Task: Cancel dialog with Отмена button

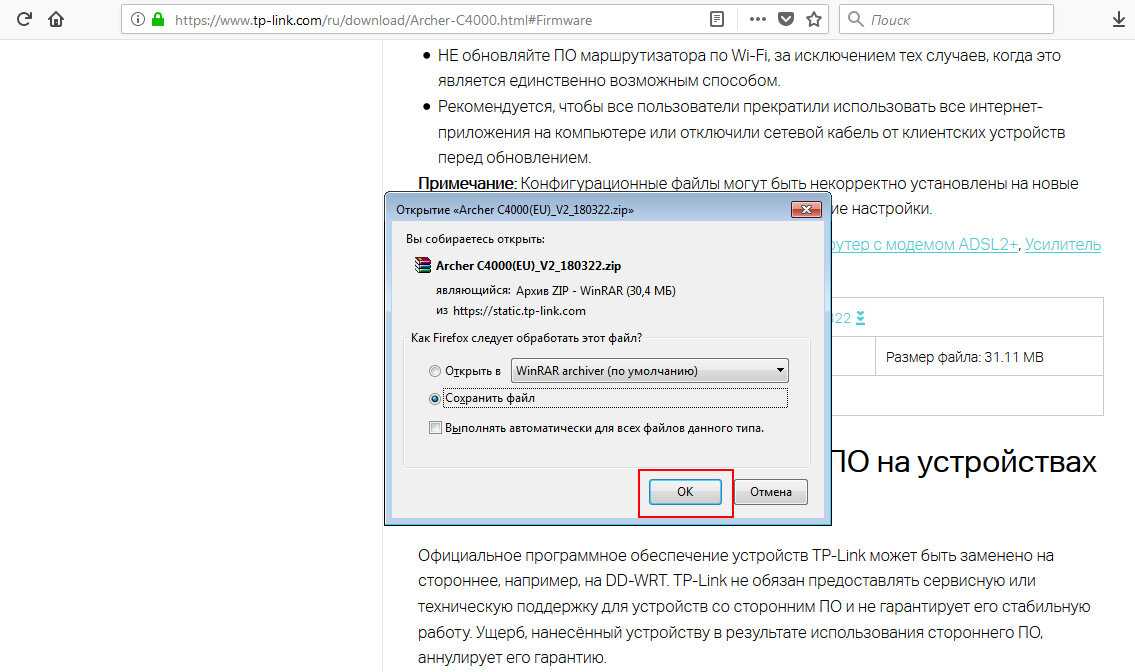Action: [770, 492]
